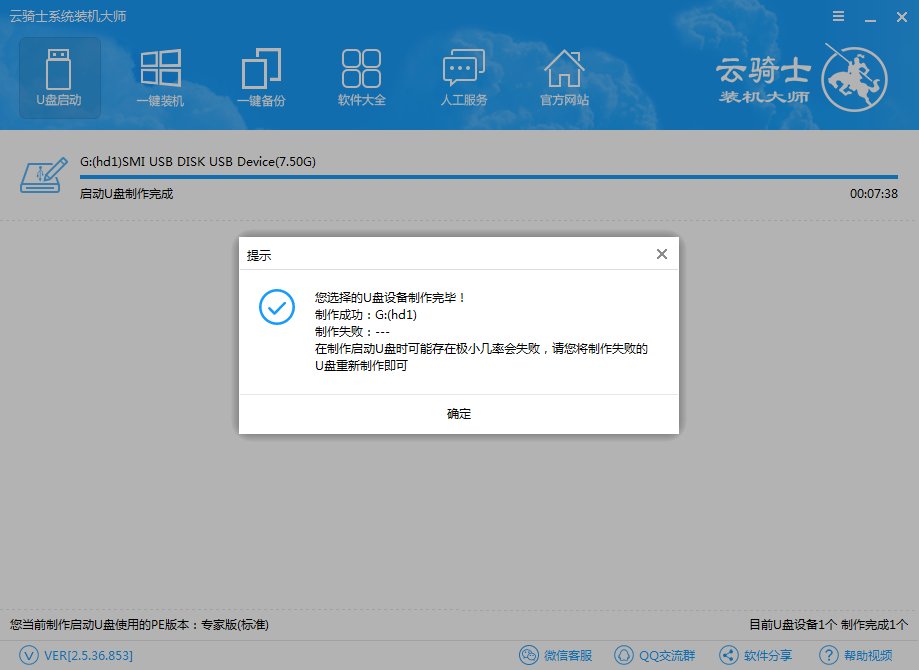Join the QQ交流群 group

click(655, 655)
